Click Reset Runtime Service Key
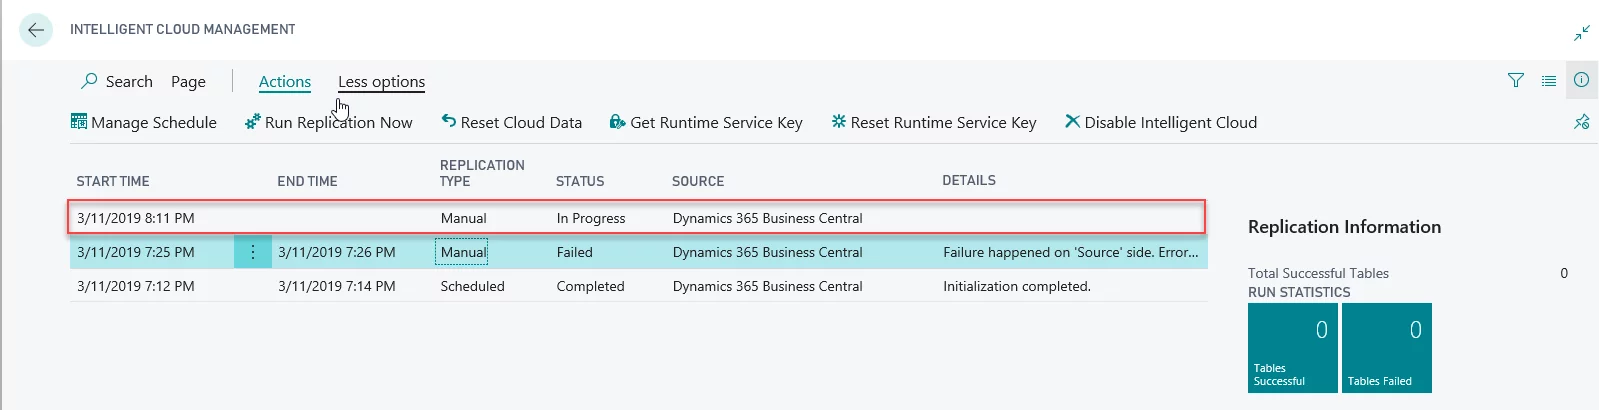1599x410 pixels. (934, 122)
